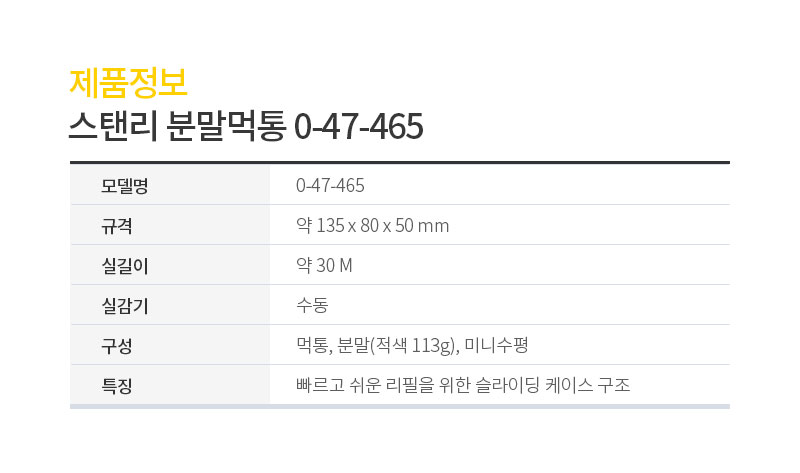
Task: Click the dimensions 약 135 x 80 x 50 mm
Action: pos(372,226)
